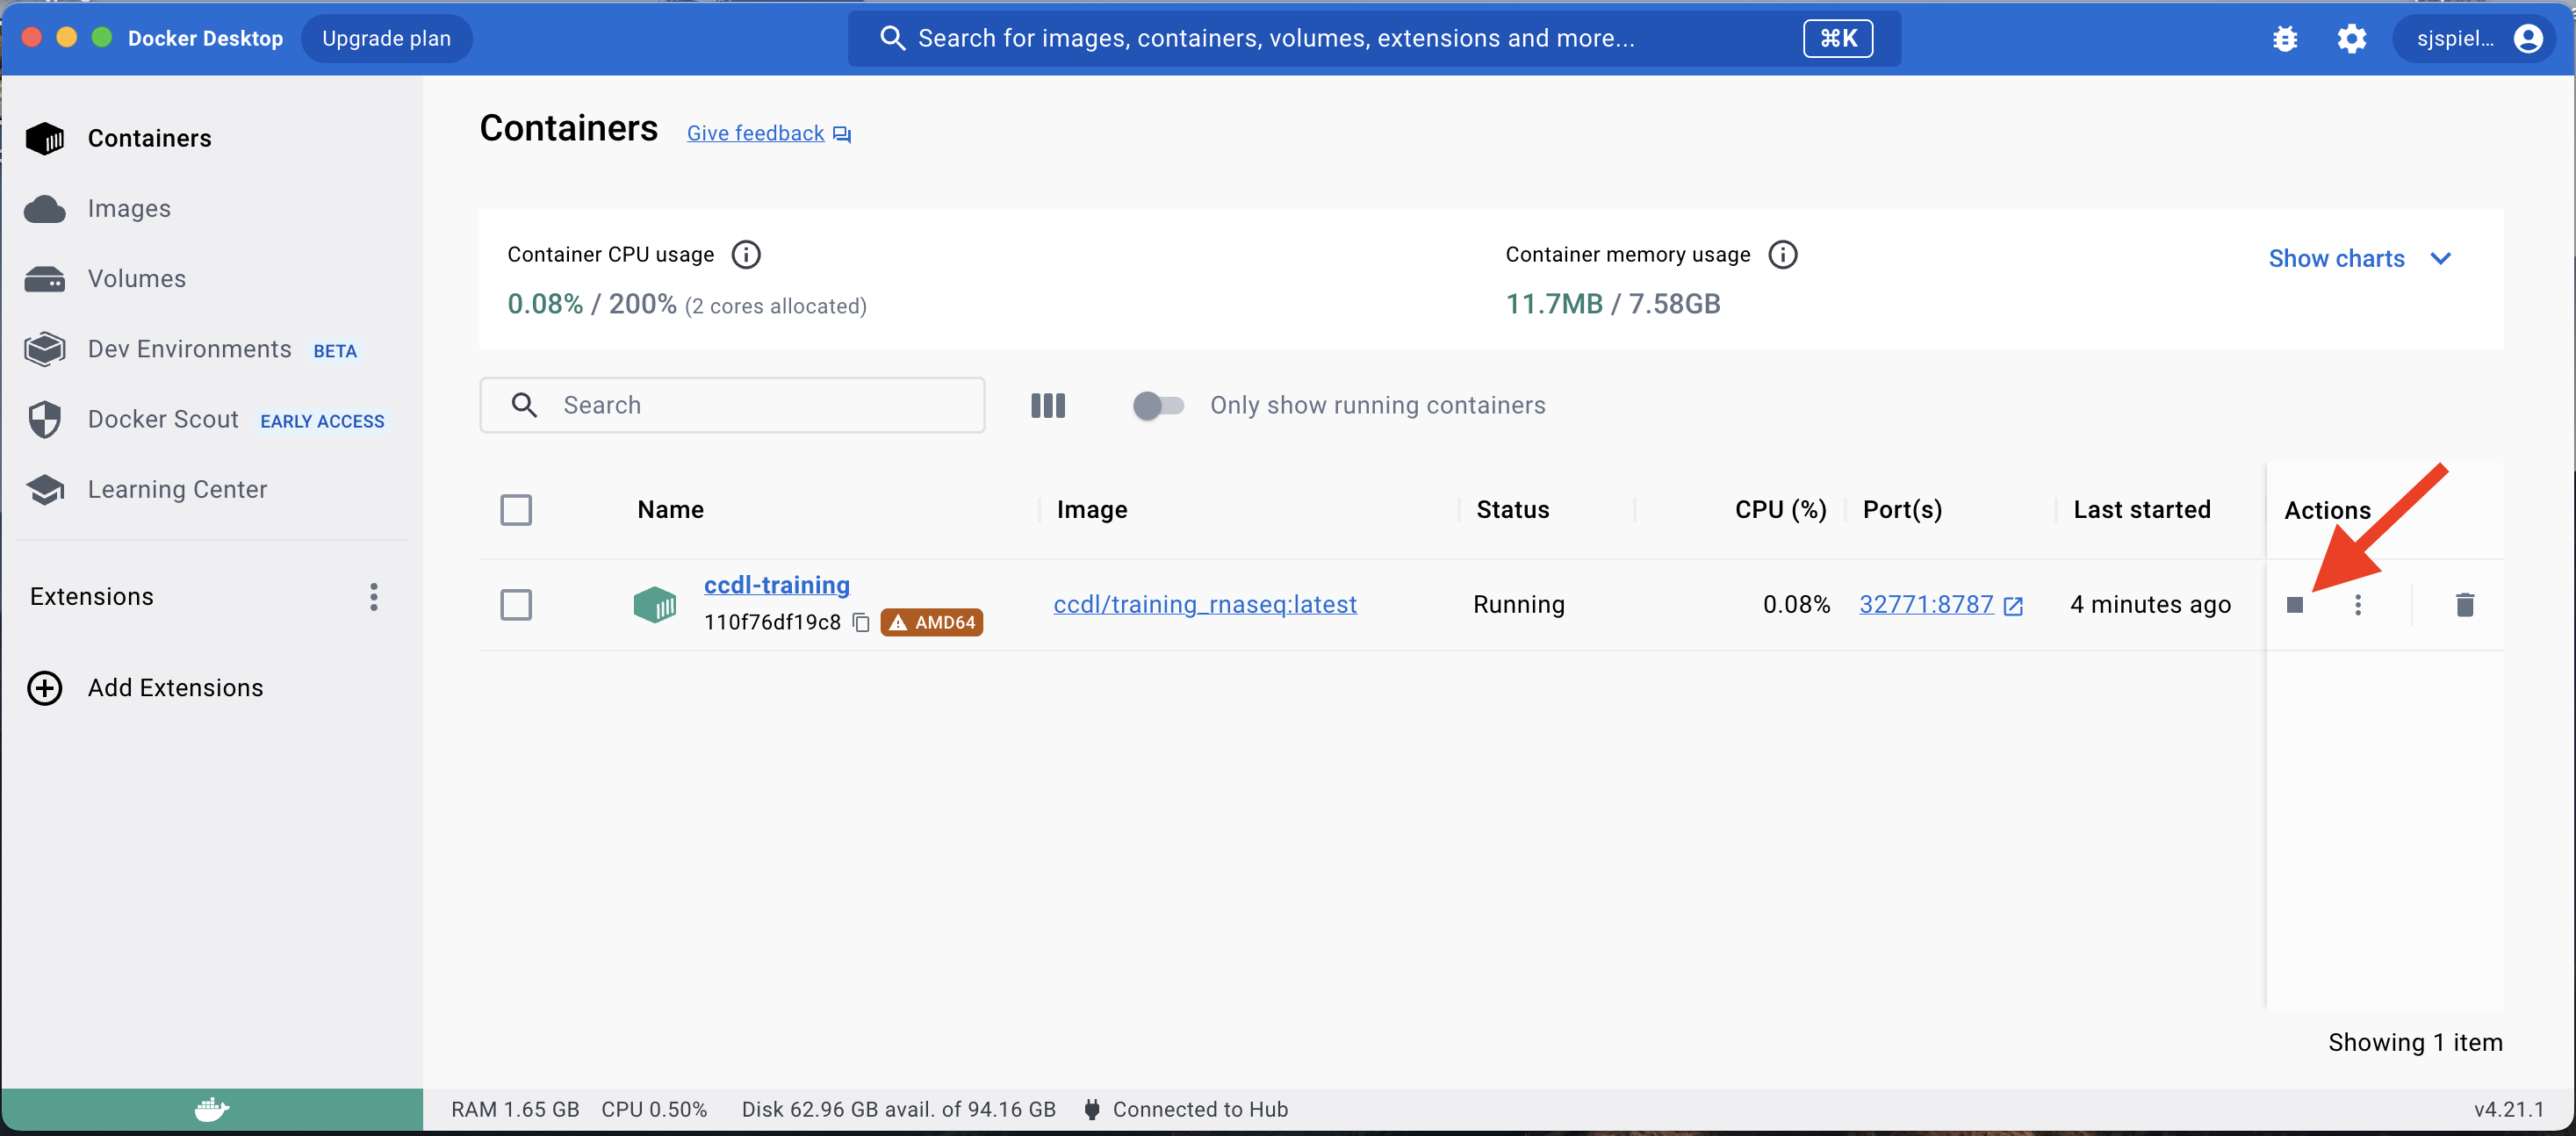Click the column layout toggle icon
2576x1136 pixels.
[1047, 404]
